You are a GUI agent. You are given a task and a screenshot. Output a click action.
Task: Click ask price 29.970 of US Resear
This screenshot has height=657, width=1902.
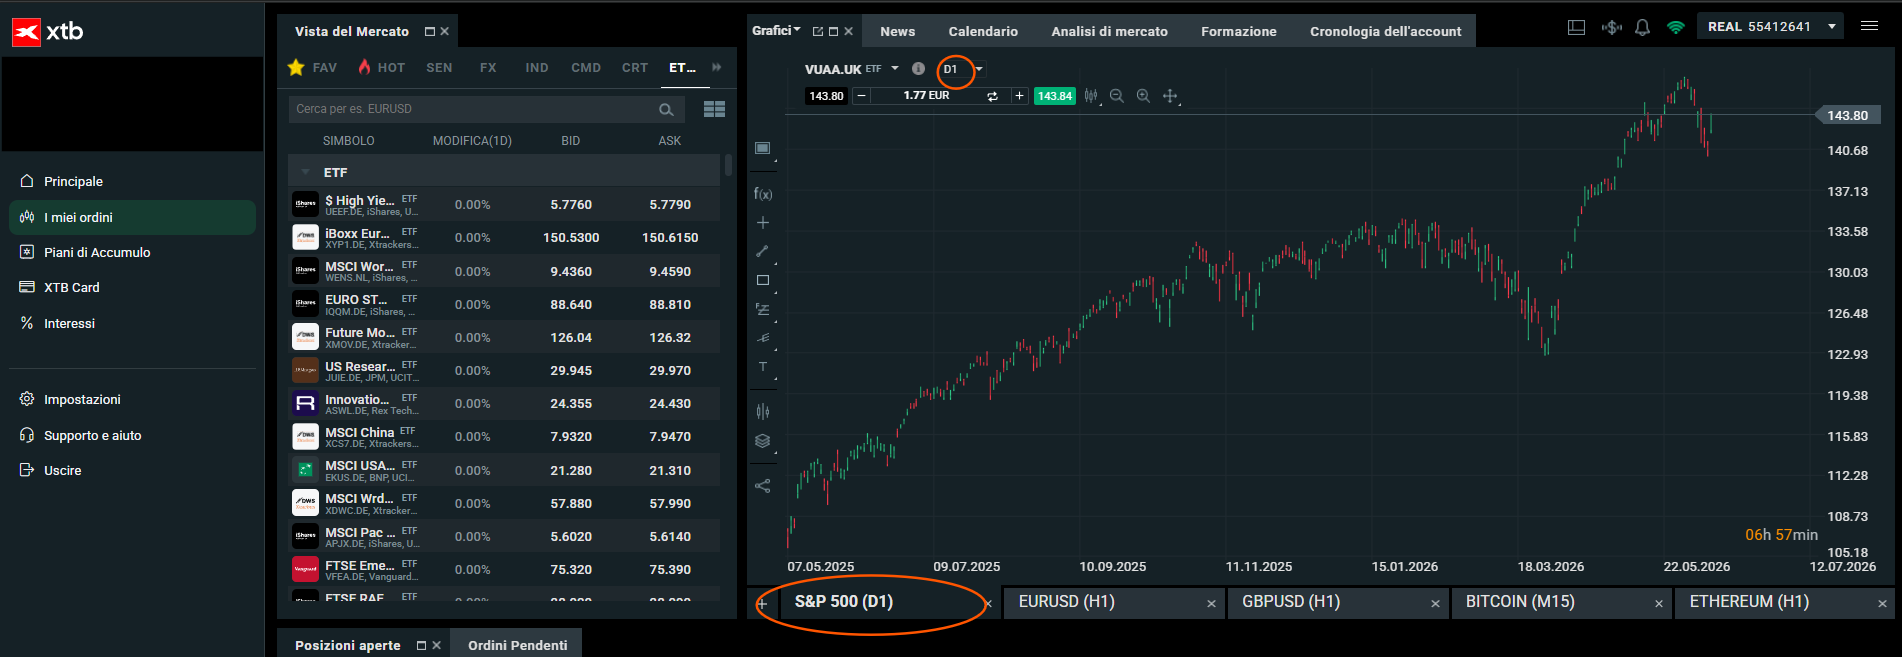(670, 370)
